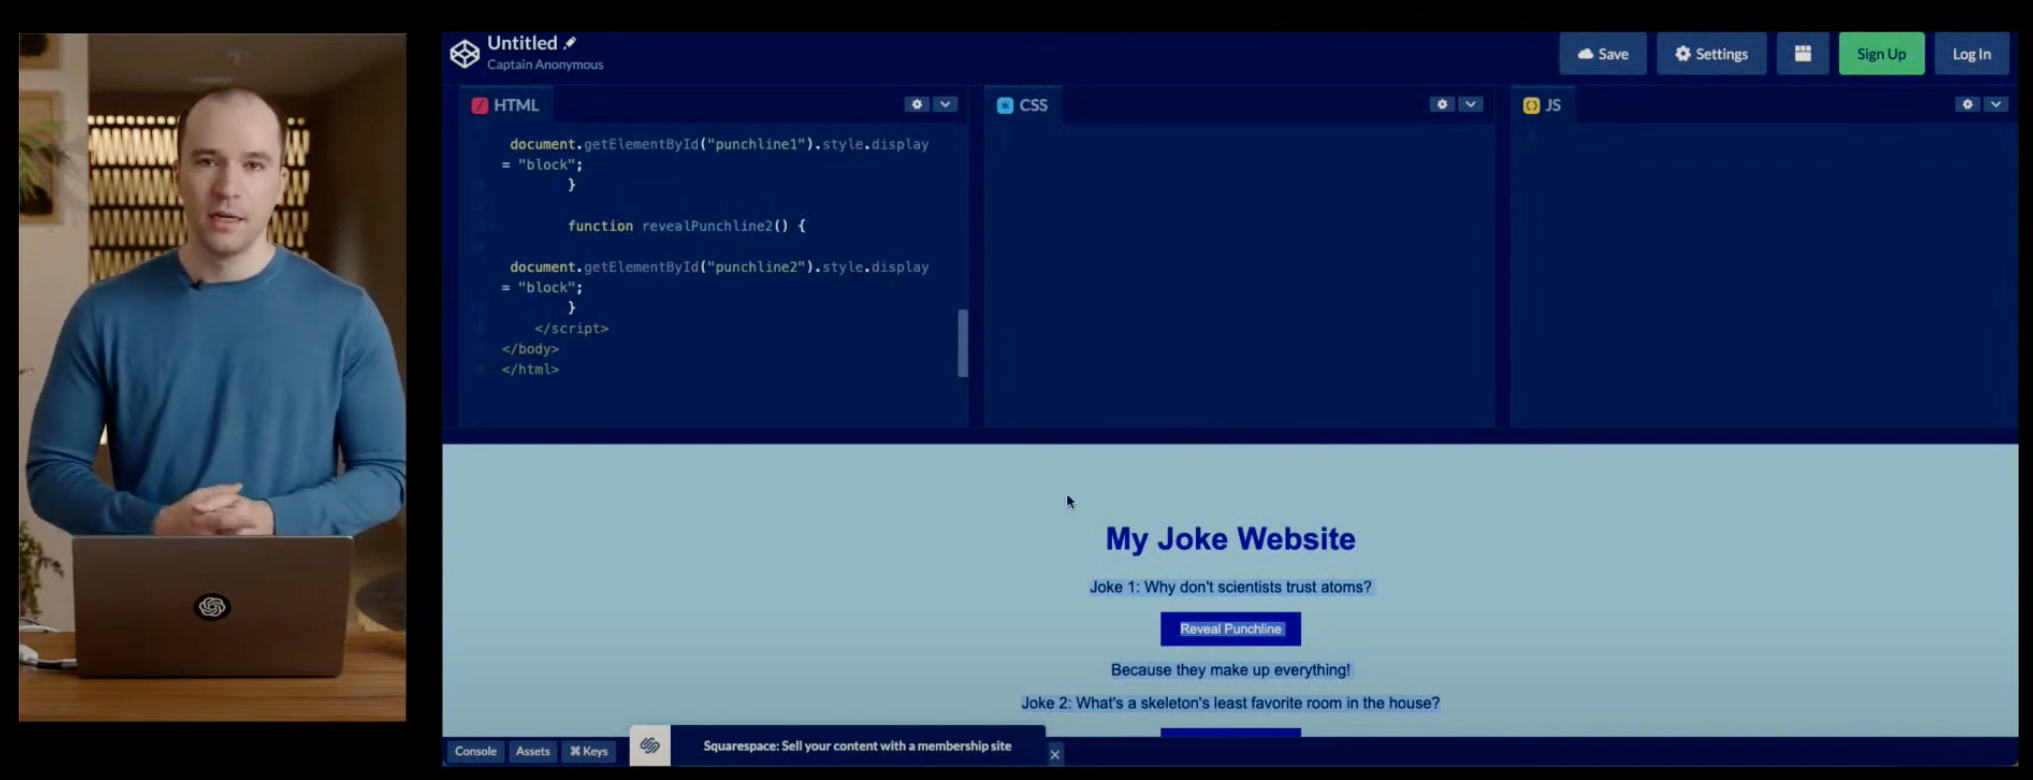This screenshot has width=2033, height=780.
Task: Click the pencil icon to rename Untitled
Action: coord(570,43)
